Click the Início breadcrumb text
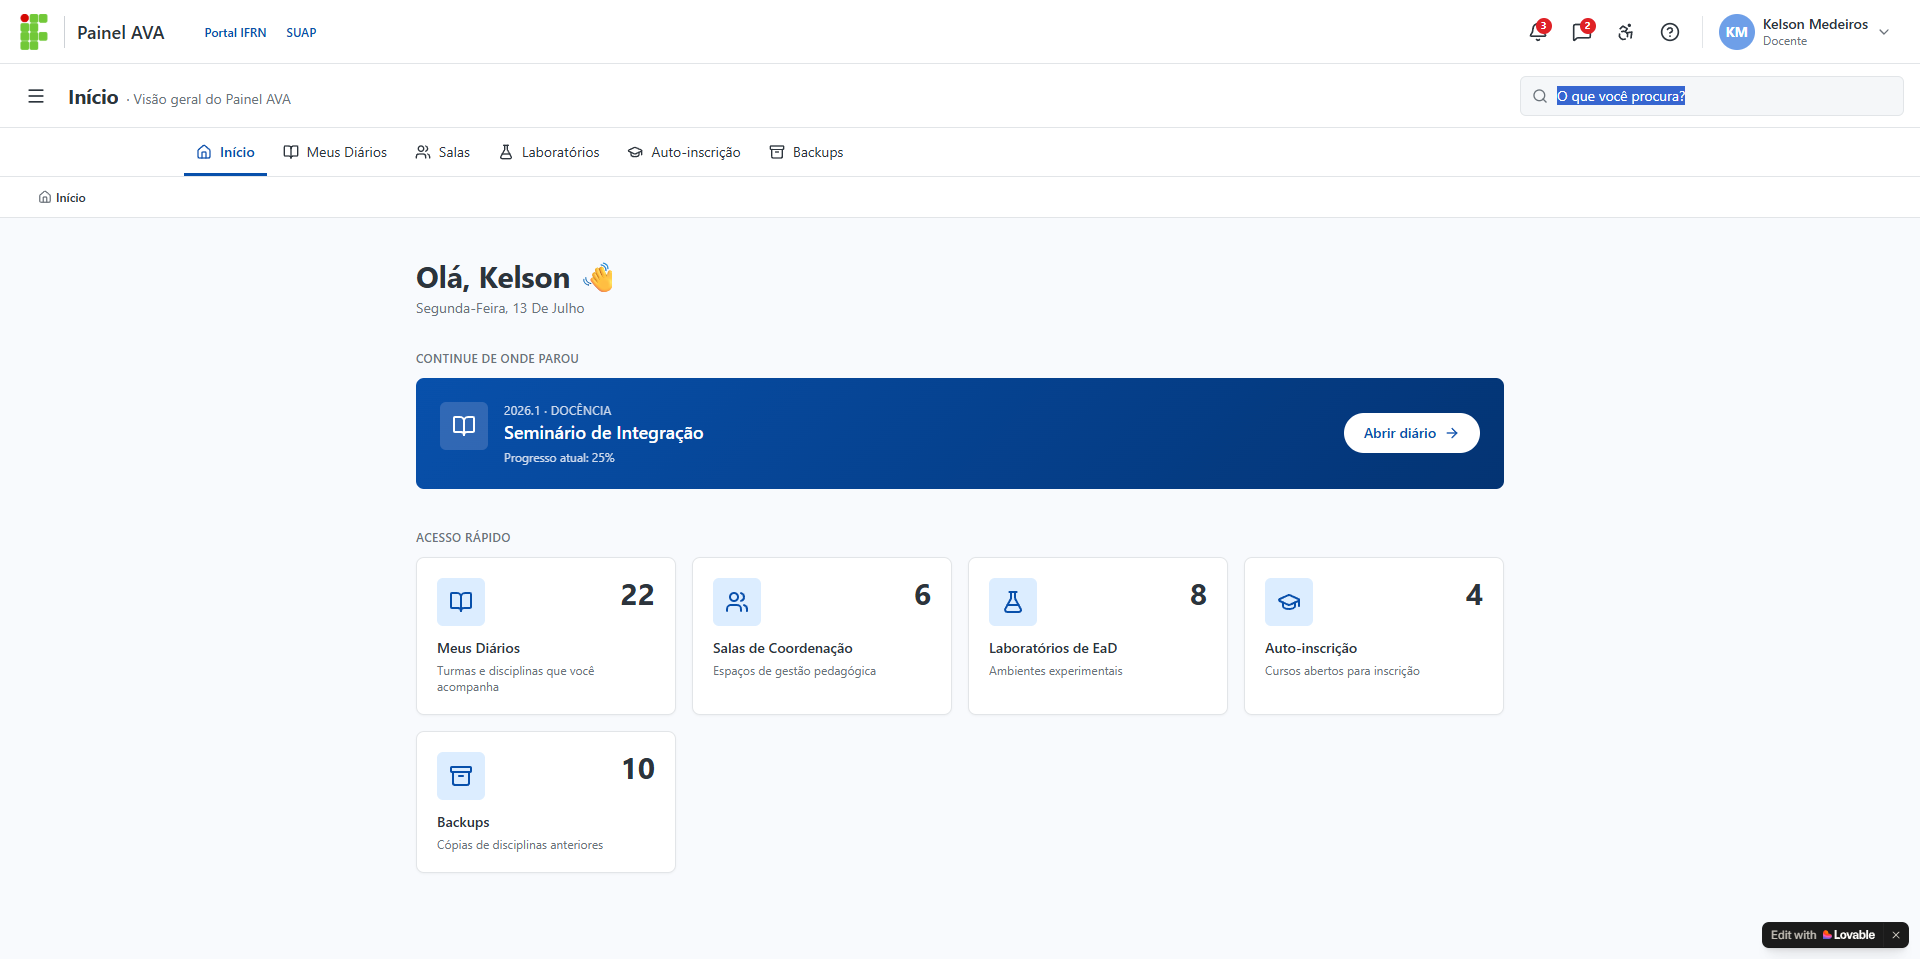The image size is (1920, 959). (71, 198)
